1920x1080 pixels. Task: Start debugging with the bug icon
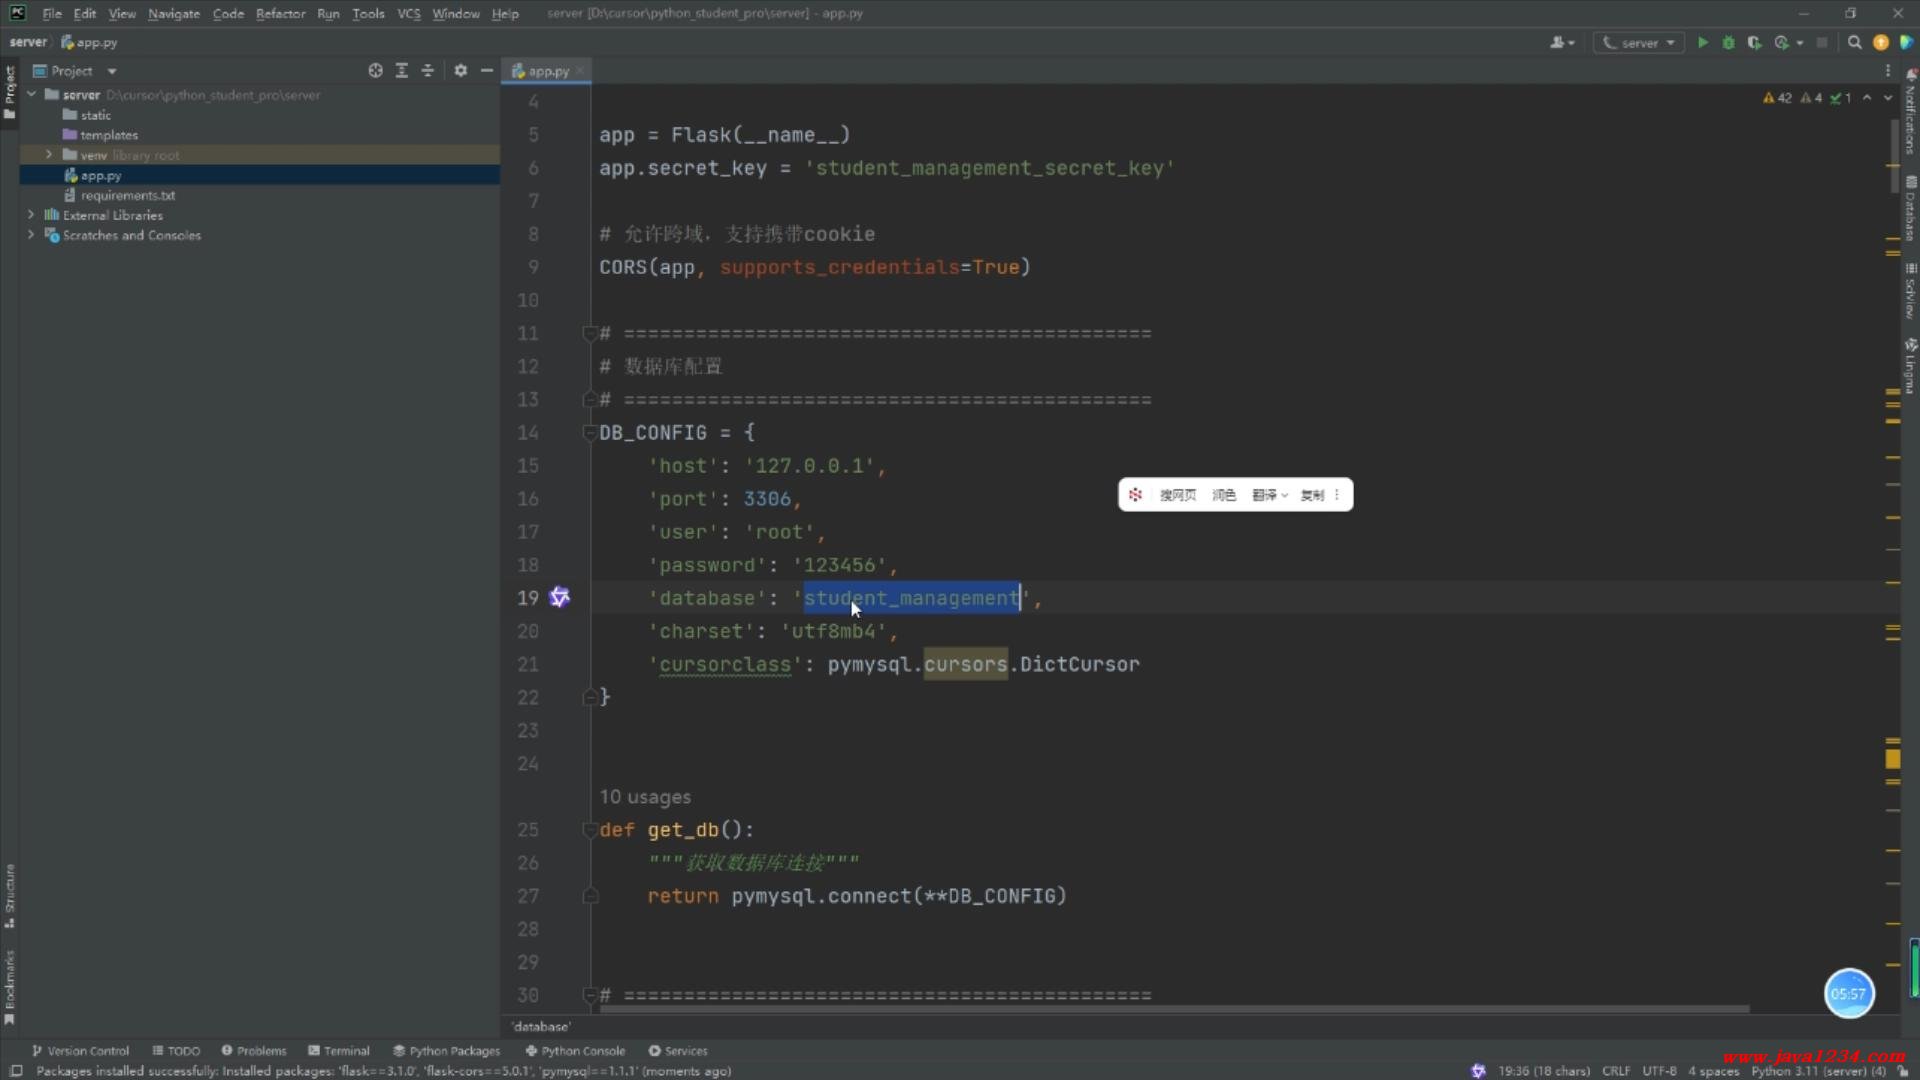(1728, 42)
